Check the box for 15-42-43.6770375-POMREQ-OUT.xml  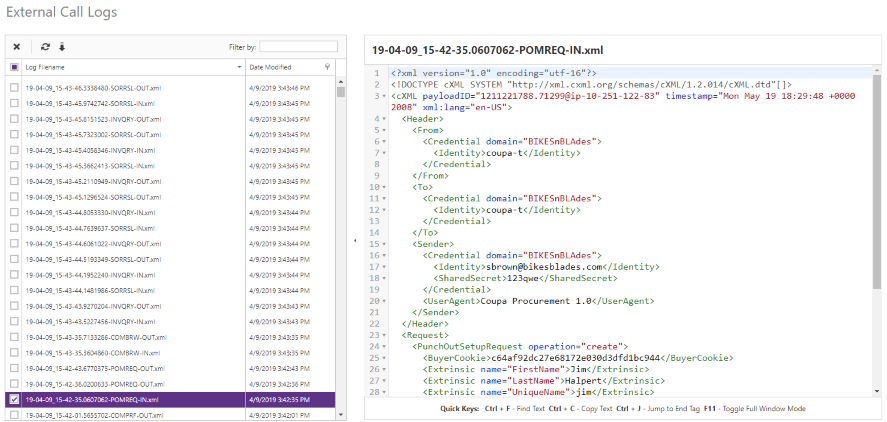(14, 368)
